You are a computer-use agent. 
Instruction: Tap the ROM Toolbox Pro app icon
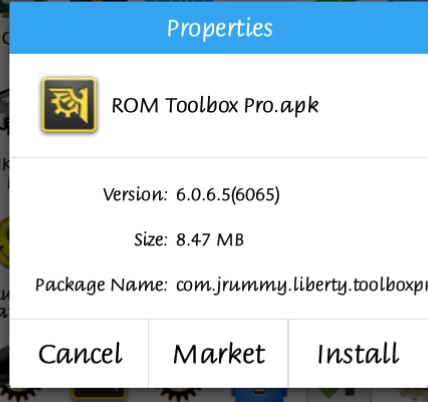coord(69,105)
